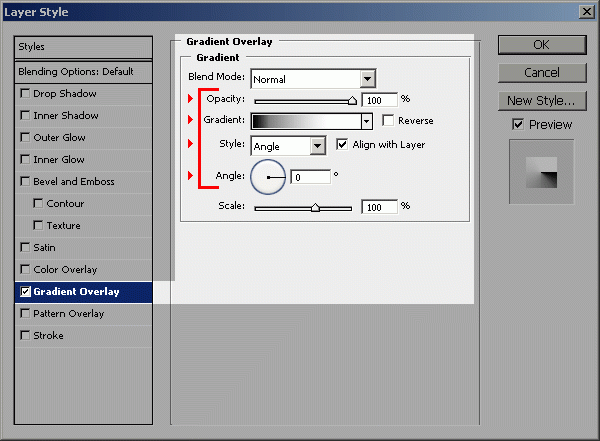The width and height of the screenshot is (600, 441).
Task: Click the Angle dial control
Action: 268,177
